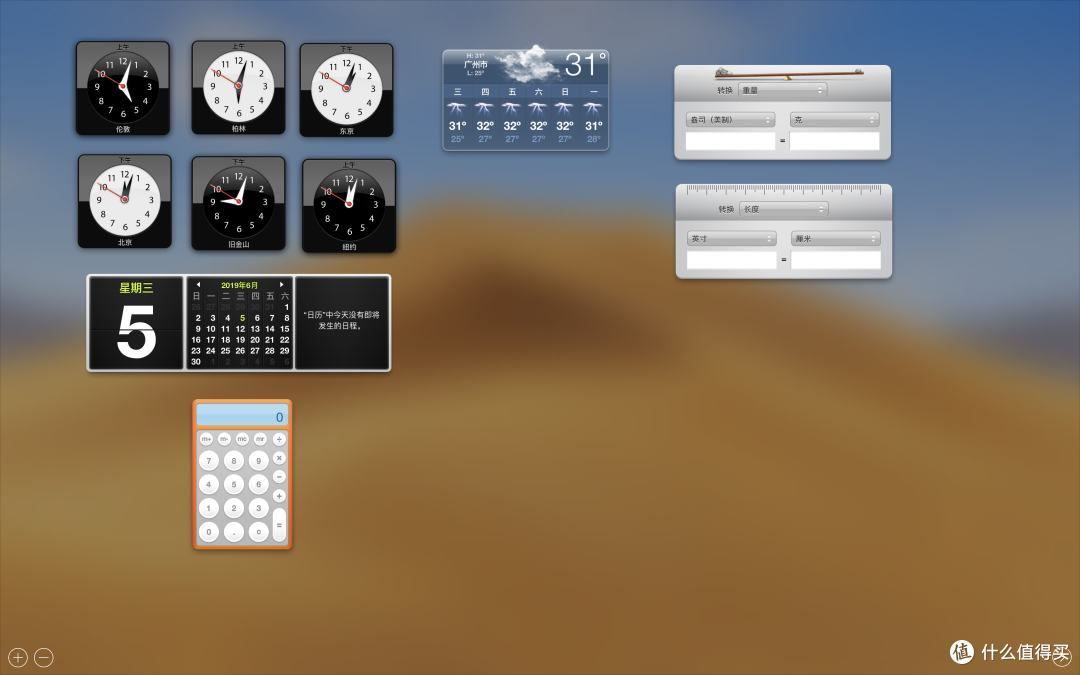Screen dimensions: 1080x675
Task: Click the 2 key on calculator
Action: point(233,508)
